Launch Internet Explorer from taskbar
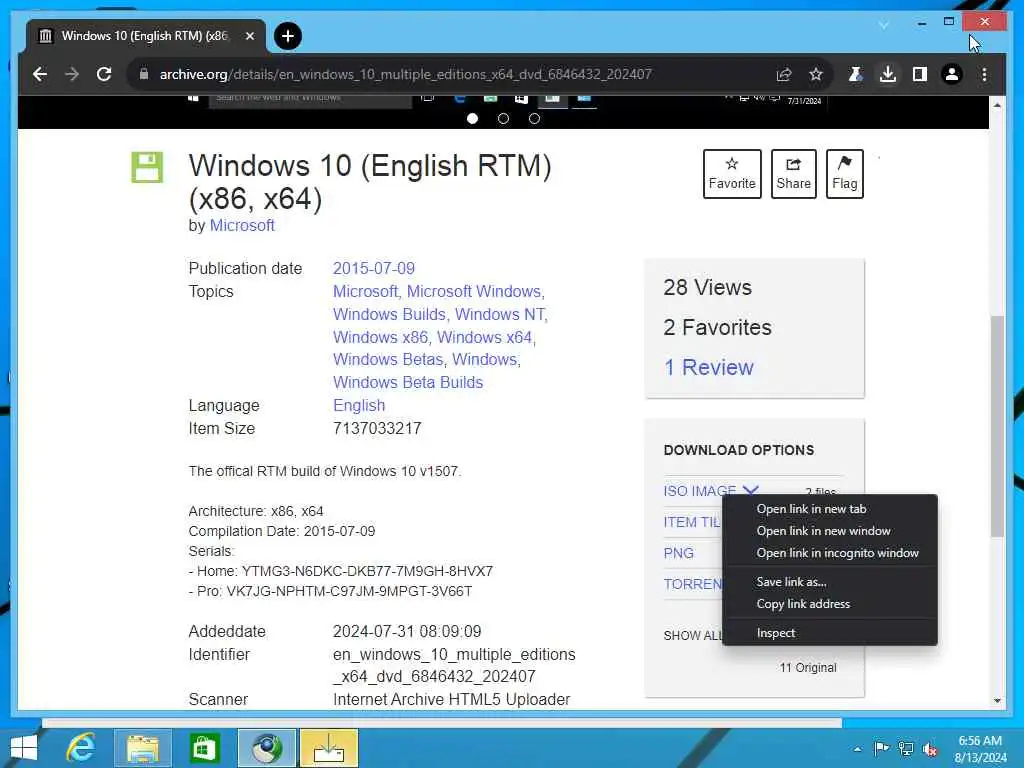The width and height of the screenshot is (1024, 768). (81, 748)
